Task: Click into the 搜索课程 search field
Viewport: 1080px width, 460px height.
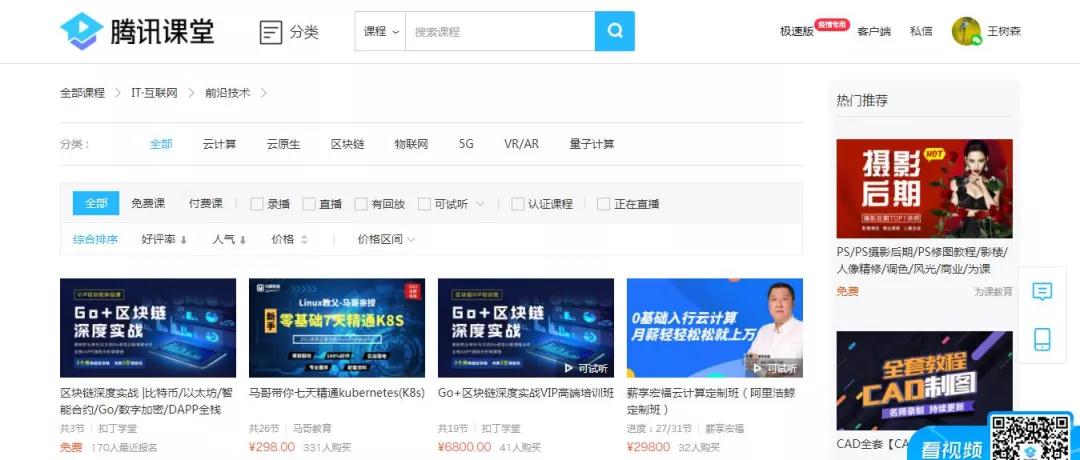Action: pos(500,32)
